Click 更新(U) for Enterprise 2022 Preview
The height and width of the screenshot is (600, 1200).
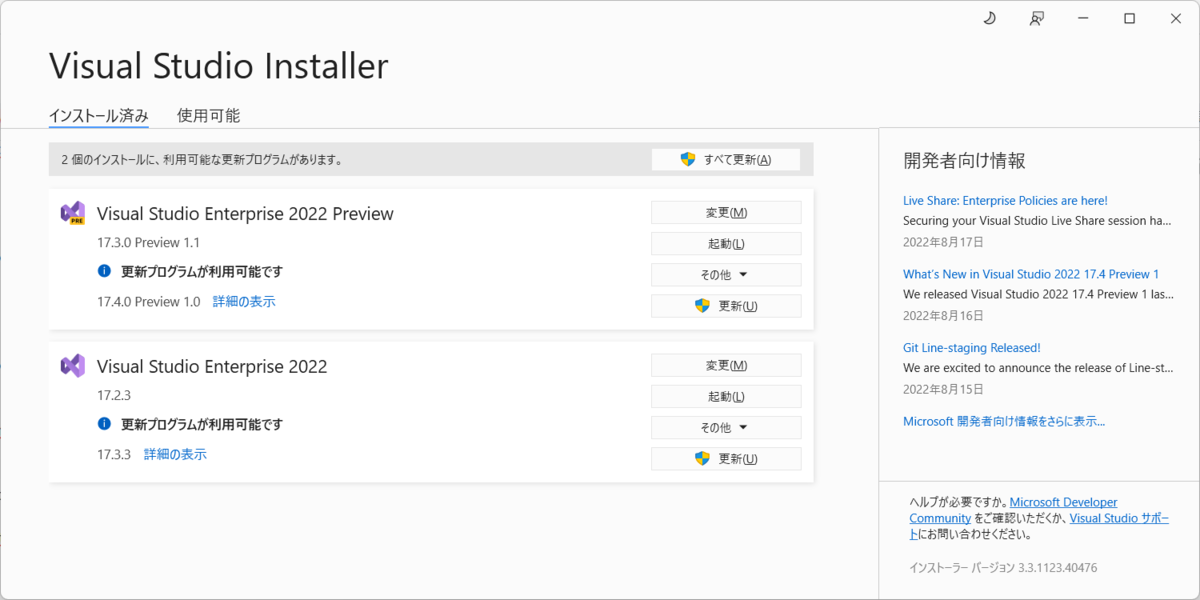point(726,305)
